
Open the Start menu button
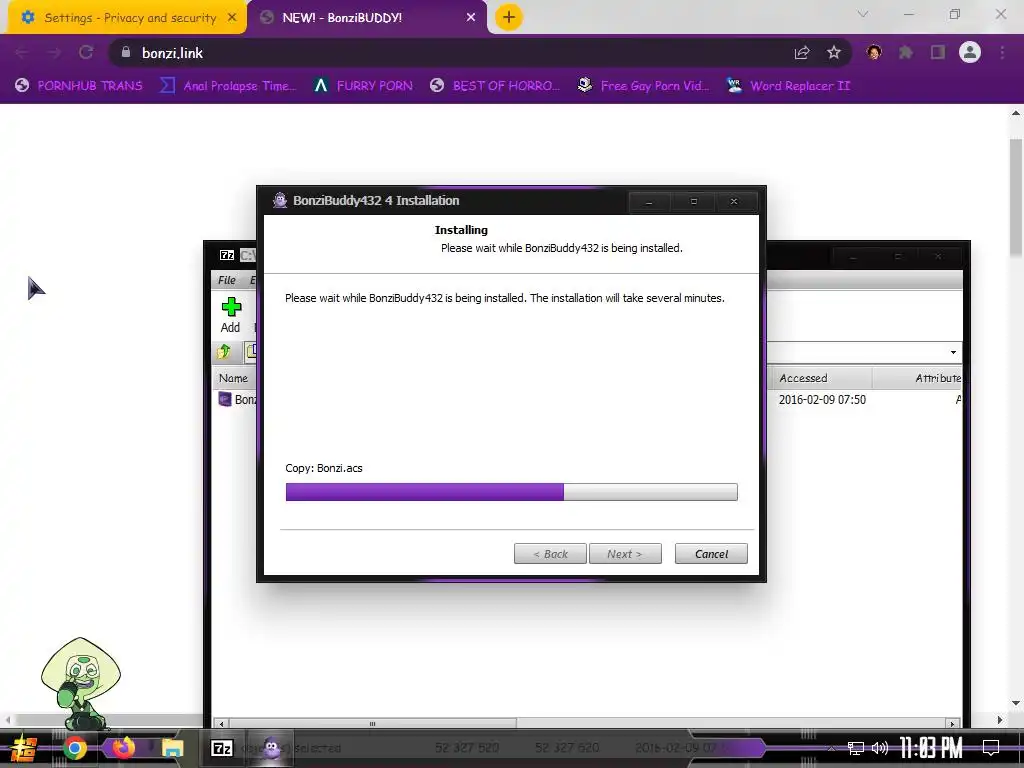24,748
